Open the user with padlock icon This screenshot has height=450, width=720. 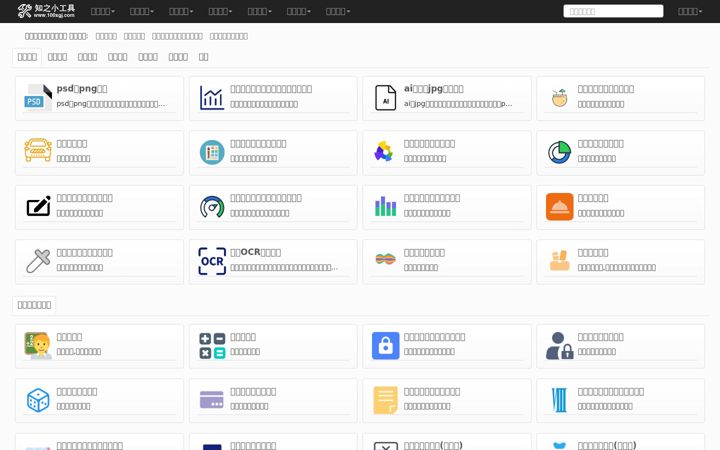tap(559, 345)
